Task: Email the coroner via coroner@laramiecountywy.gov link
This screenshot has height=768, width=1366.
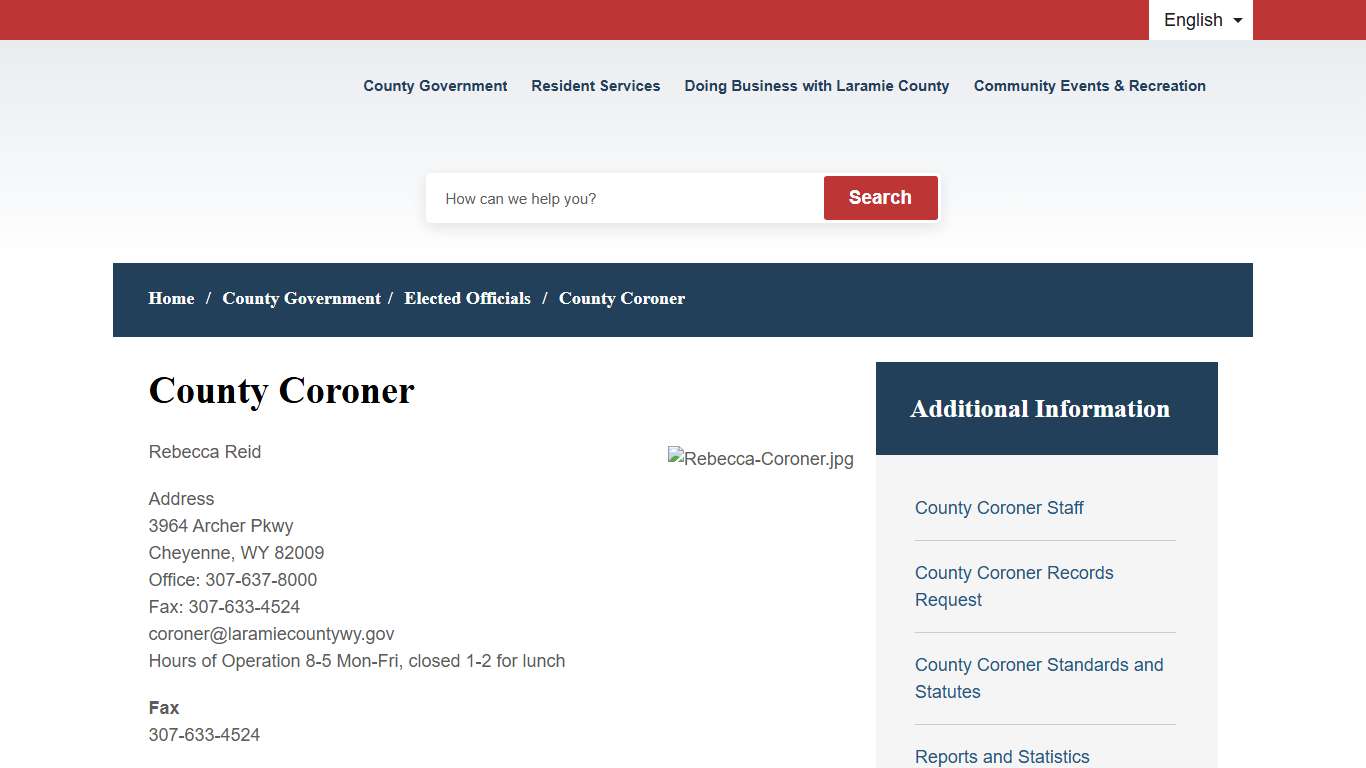Action: pyautogui.click(x=271, y=633)
